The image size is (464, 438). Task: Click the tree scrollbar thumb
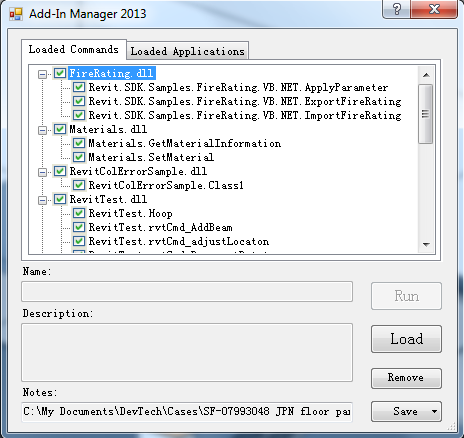(x=426, y=114)
